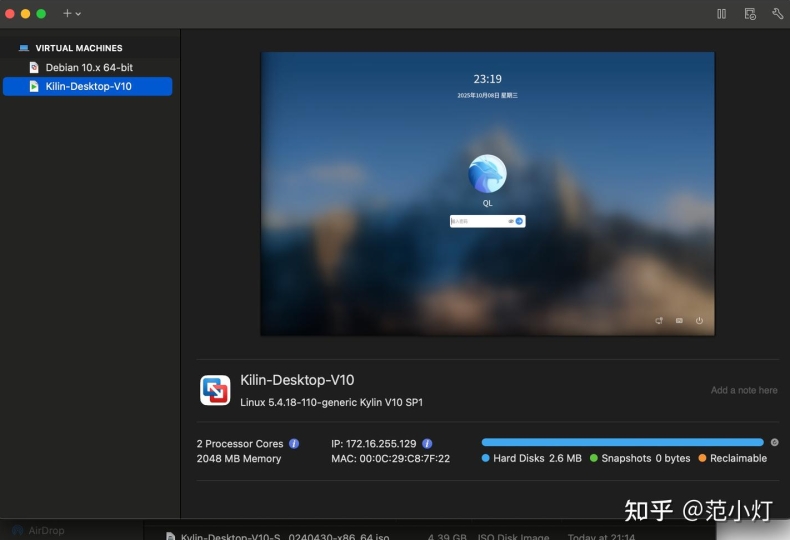Click the 23:19 clock in the VM preview

point(487,79)
